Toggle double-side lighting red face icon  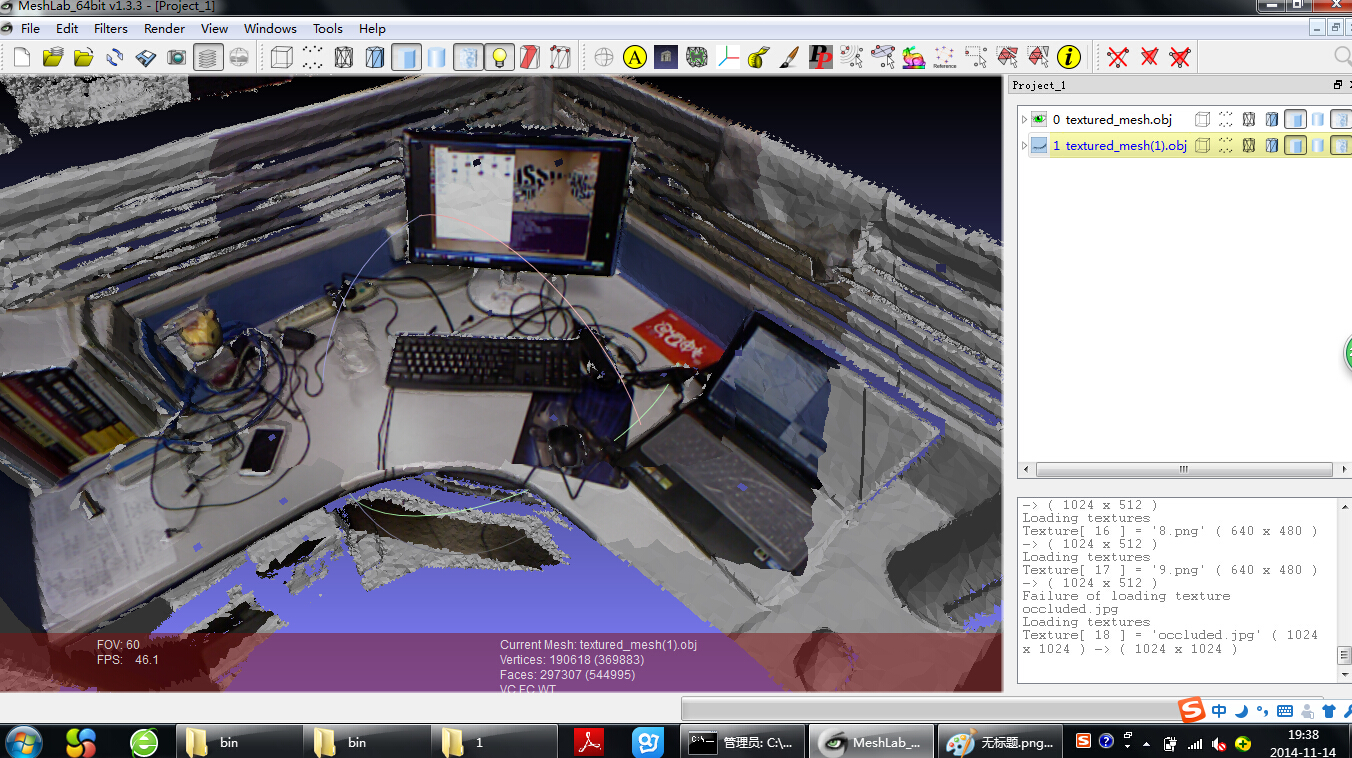point(530,57)
